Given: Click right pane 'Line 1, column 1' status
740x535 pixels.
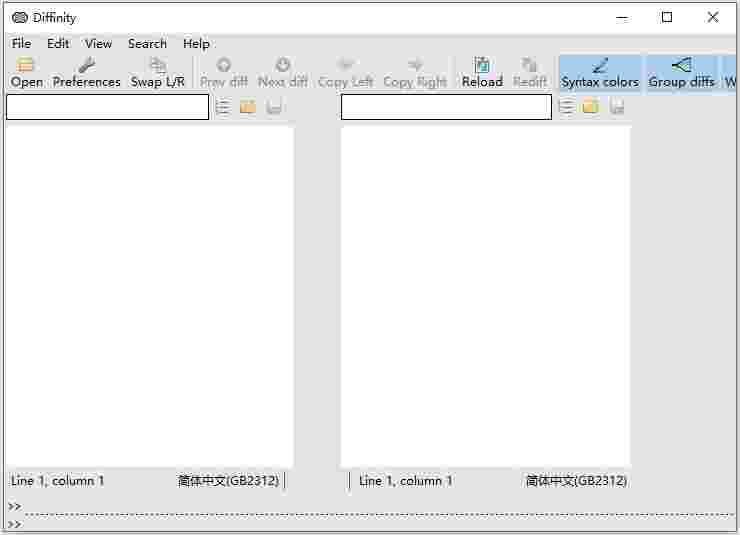Looking at the screenshot, I should [x=405, y=481].
